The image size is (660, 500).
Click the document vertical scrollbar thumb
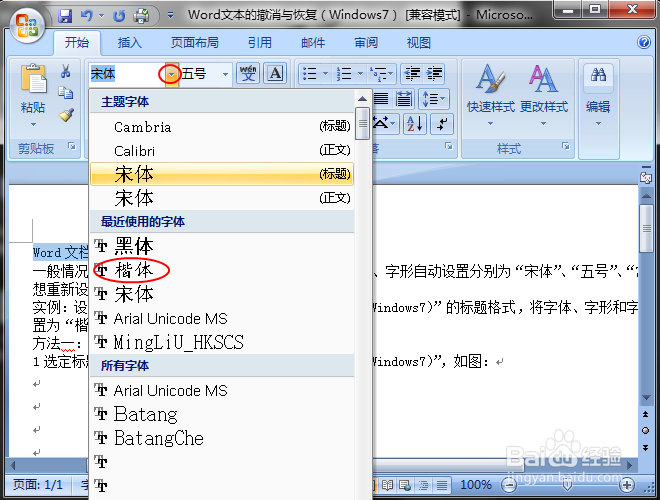click(x=646, y=229)
